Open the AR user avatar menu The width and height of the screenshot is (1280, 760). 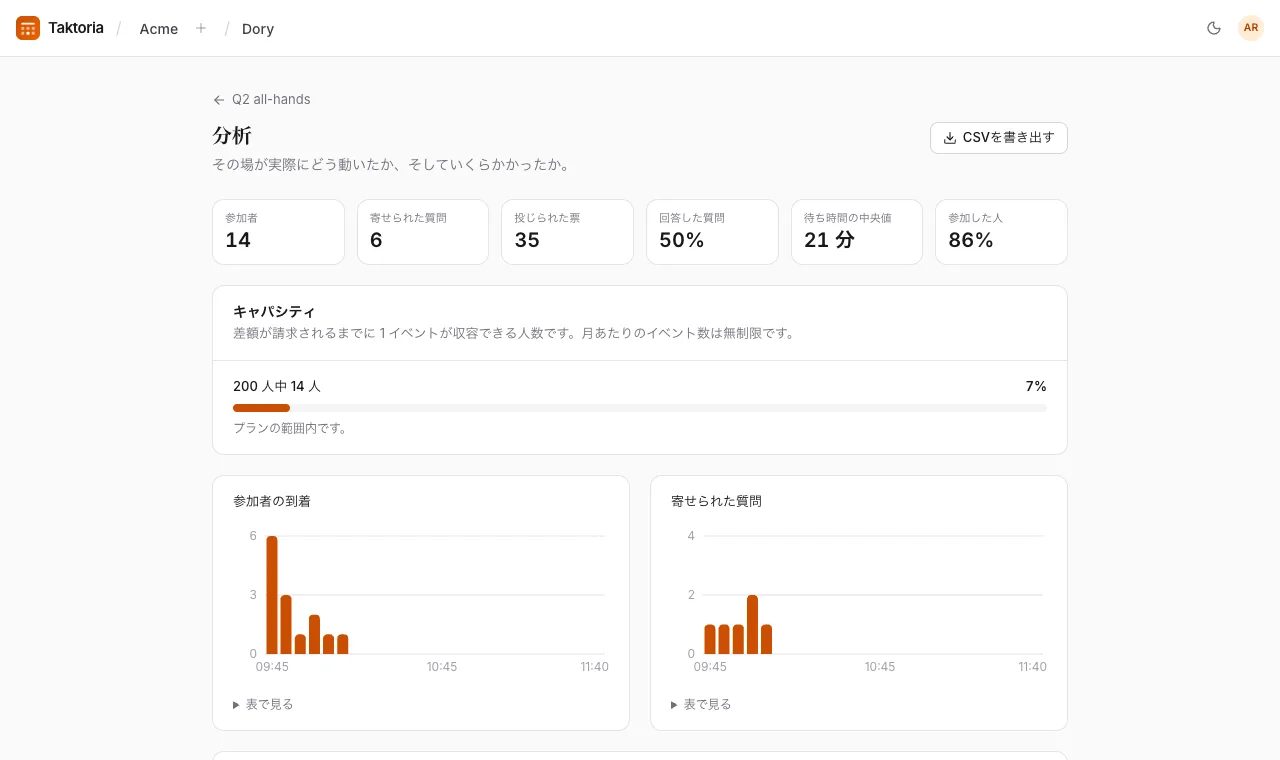(x=1251, y=28)
